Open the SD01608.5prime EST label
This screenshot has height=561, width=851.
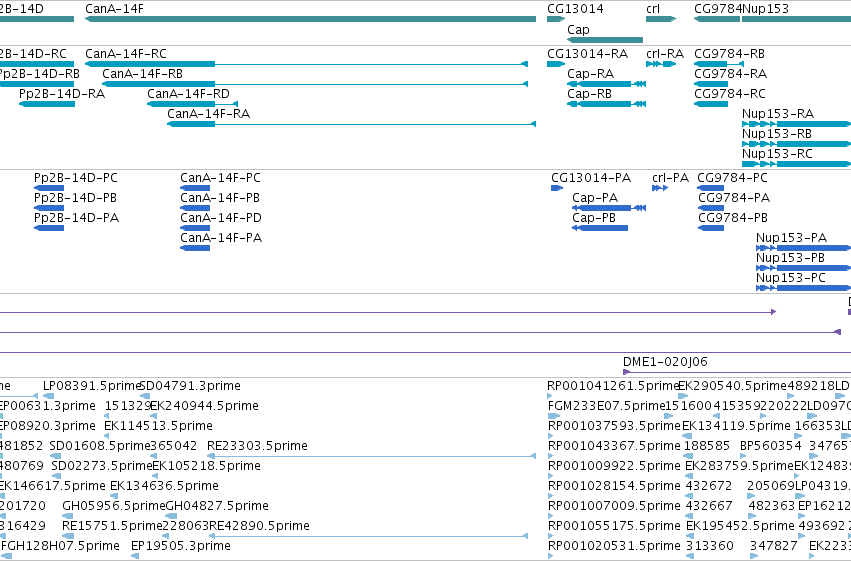[x=99, y=446]
